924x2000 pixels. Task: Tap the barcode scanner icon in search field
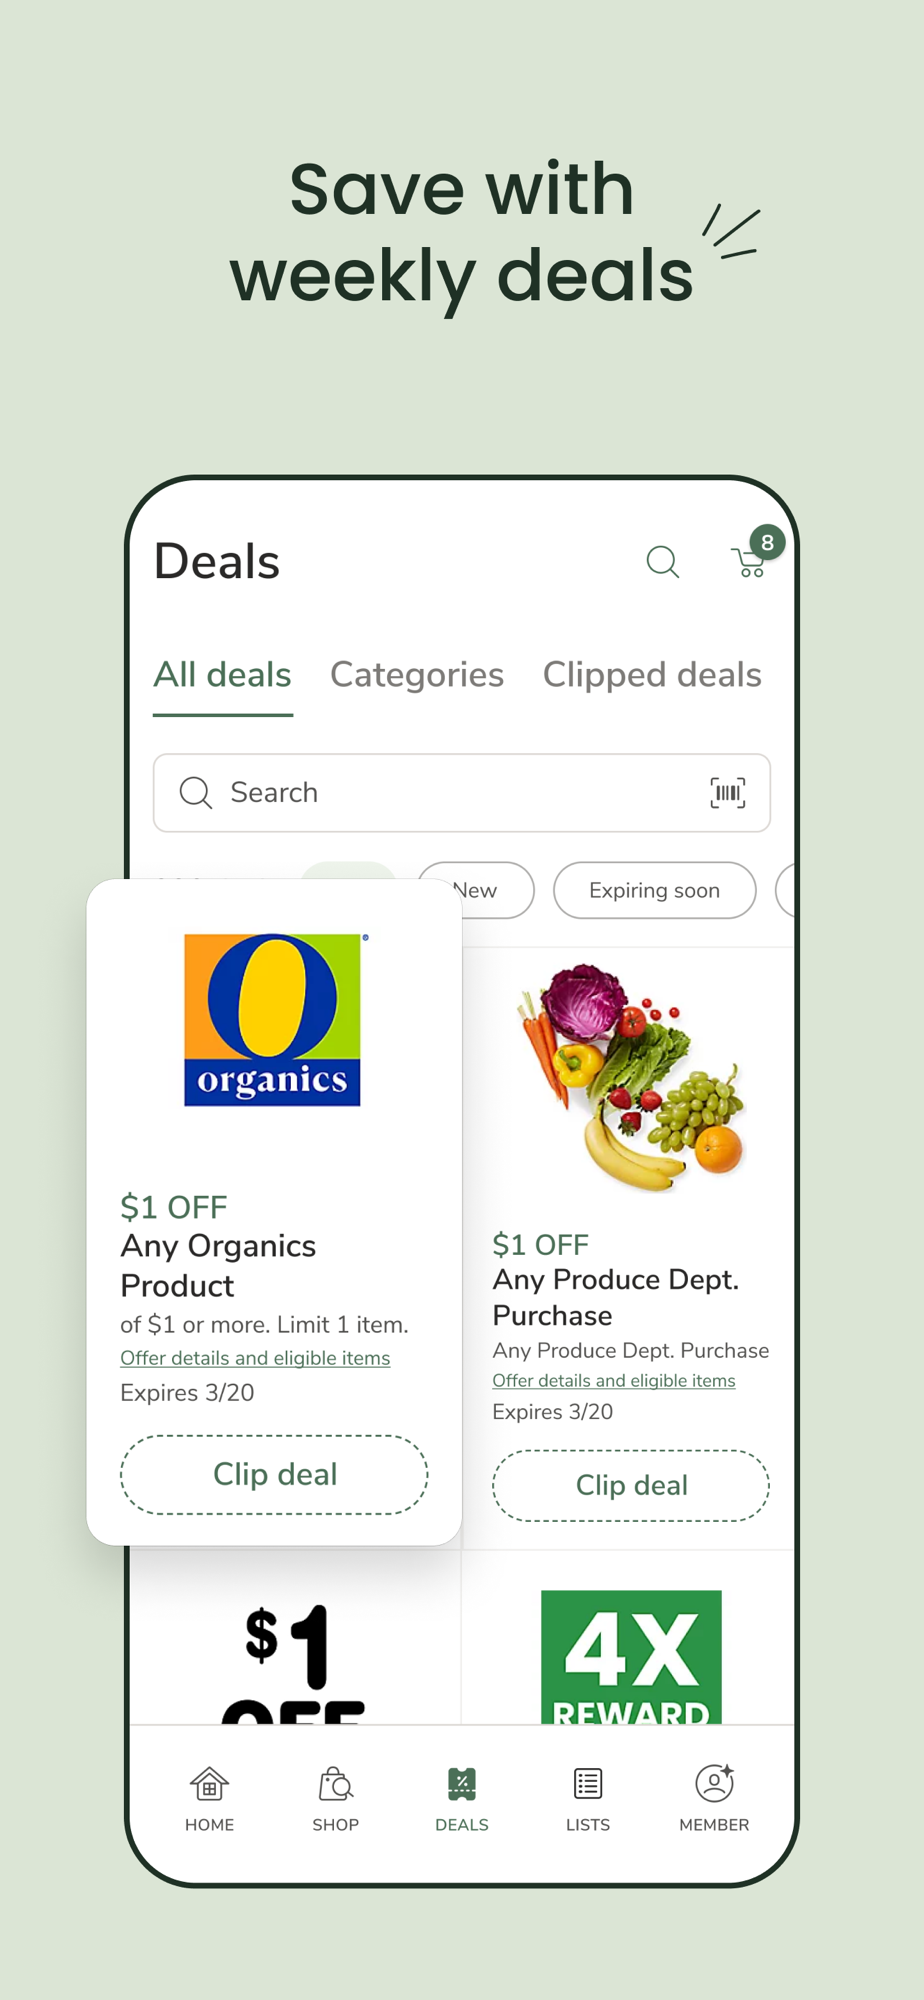tap(728, 793)
